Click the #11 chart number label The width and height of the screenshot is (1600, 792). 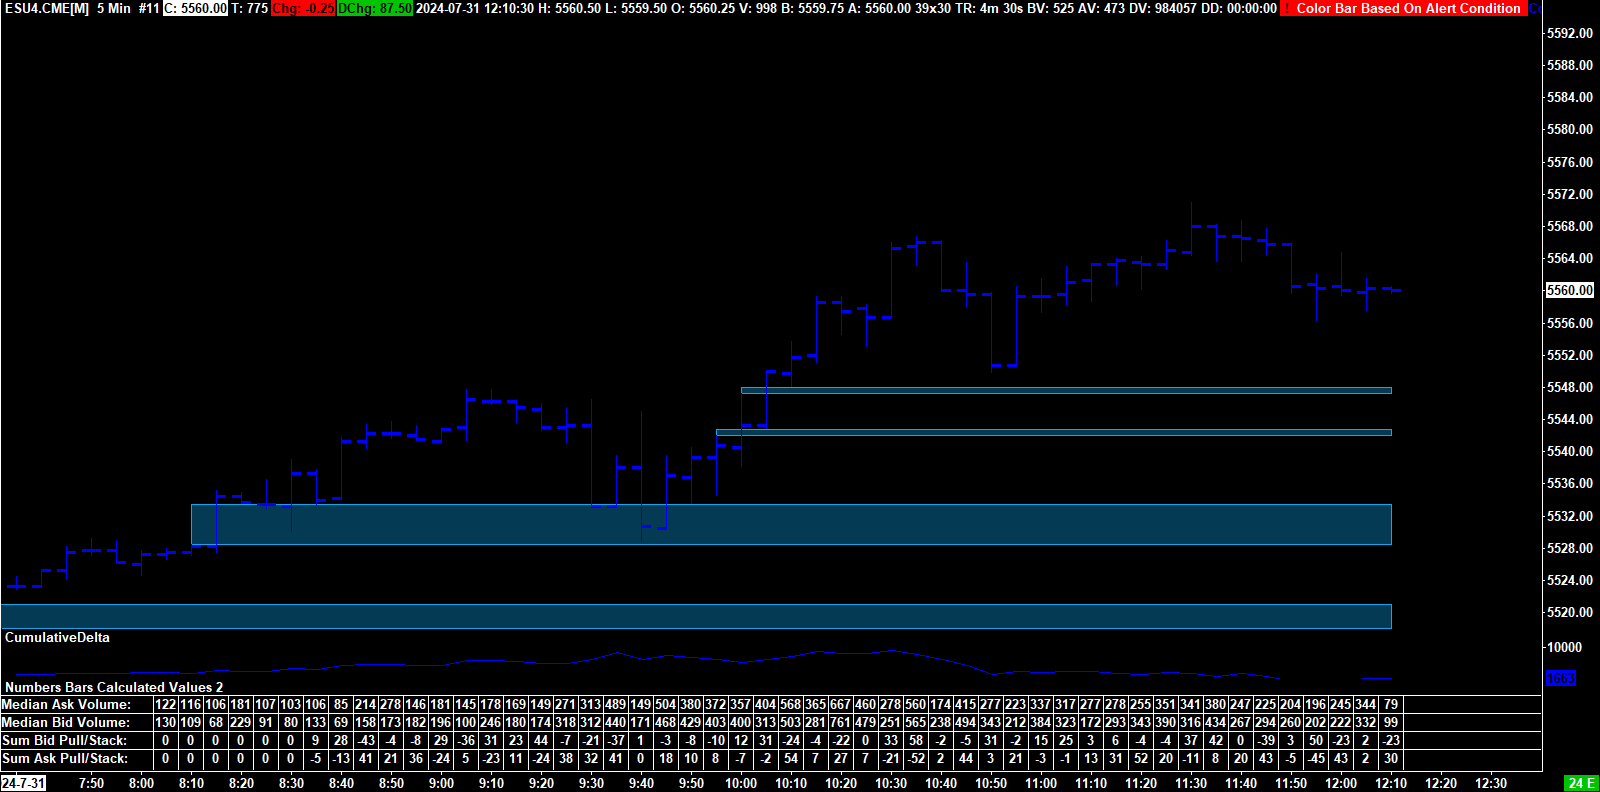pyautogui.click(x=149, y=8)
